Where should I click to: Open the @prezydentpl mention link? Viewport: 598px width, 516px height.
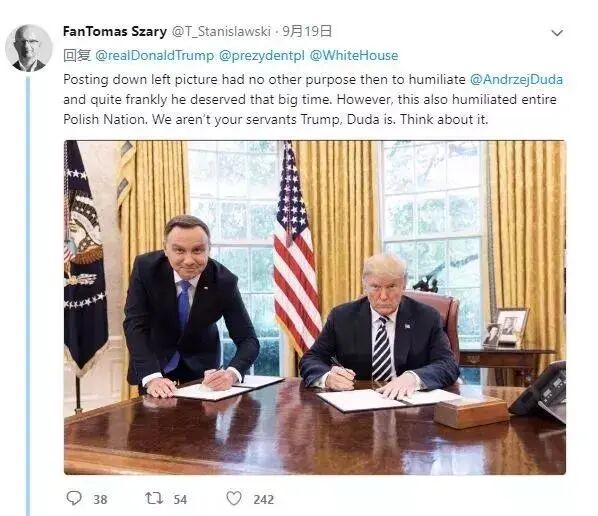tap(262, 56)
